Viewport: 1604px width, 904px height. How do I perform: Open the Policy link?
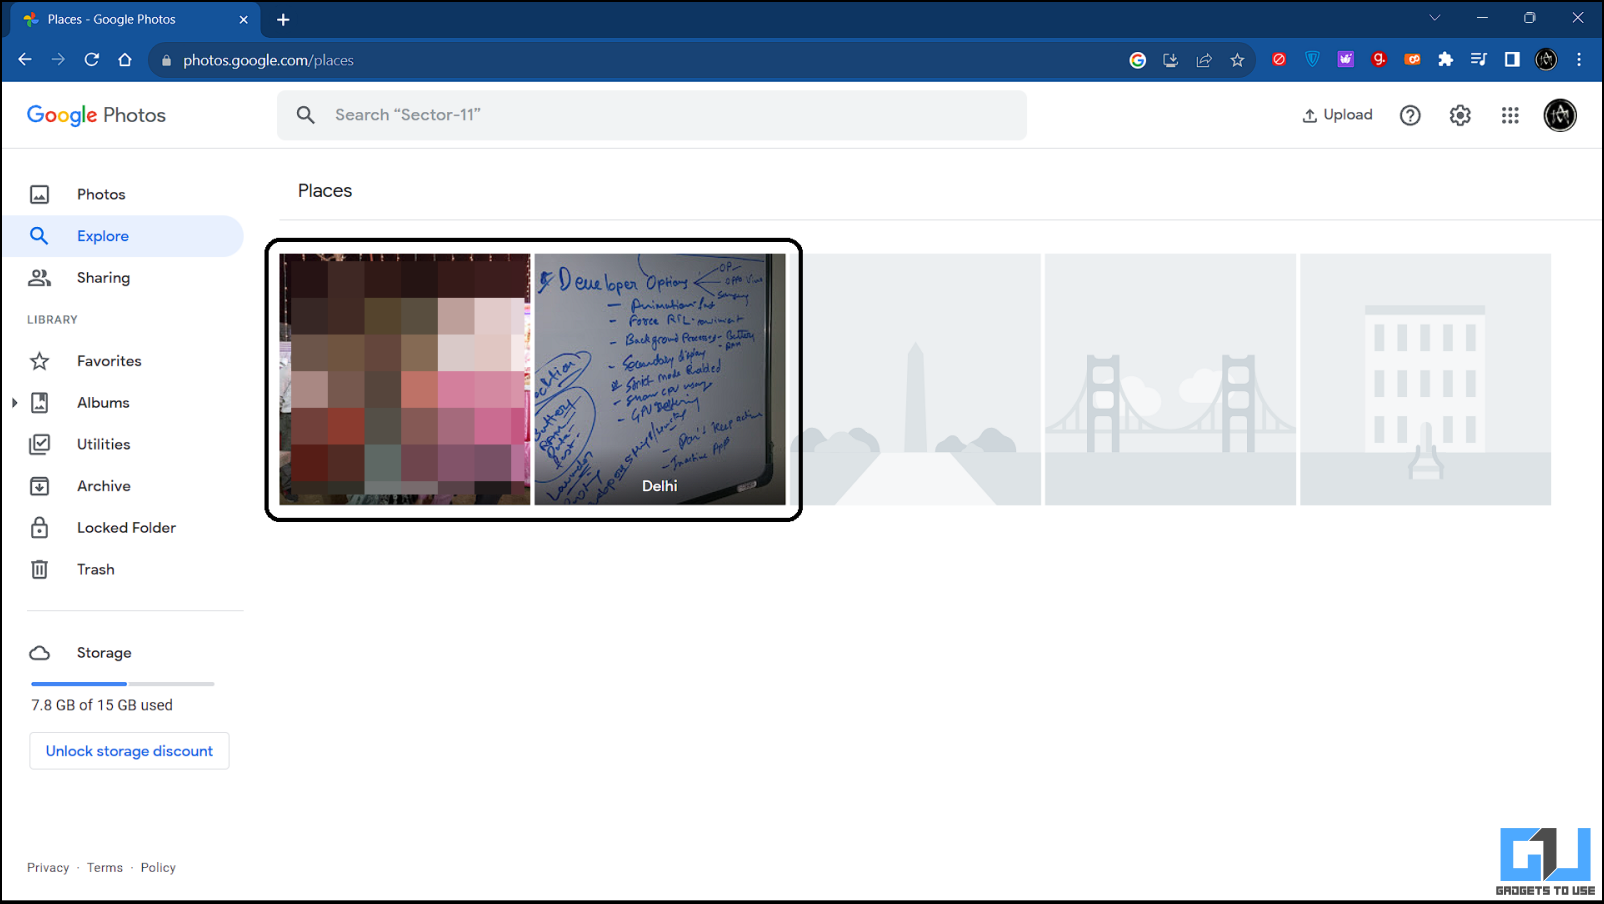[158, 868]
